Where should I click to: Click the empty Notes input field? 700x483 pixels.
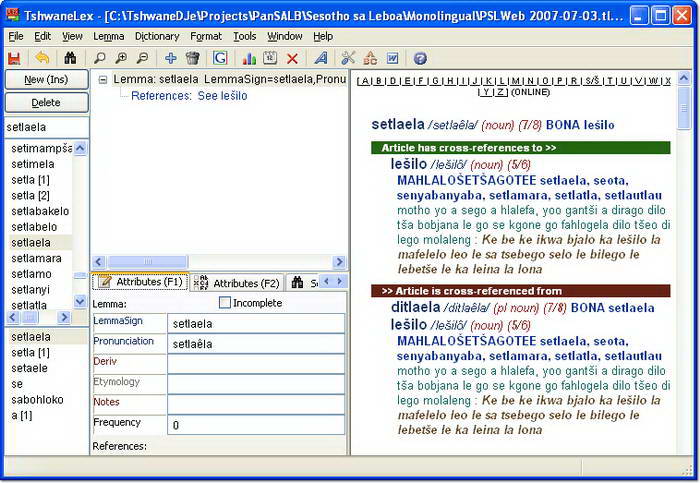(256, 404)
